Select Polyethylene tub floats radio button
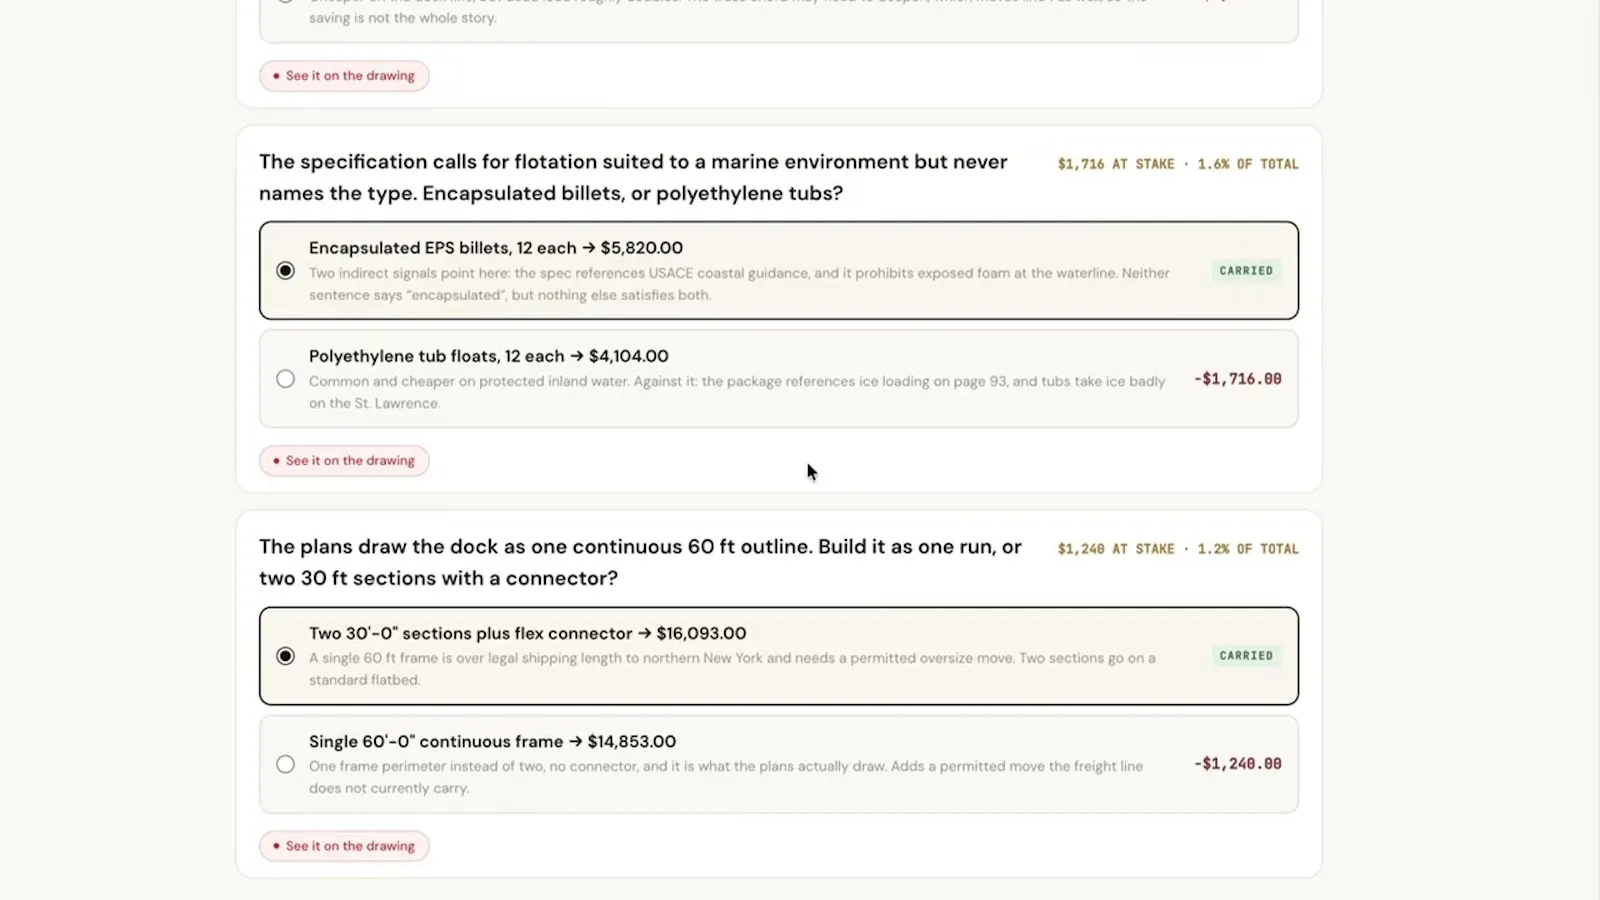The image size is (1600, 900). [x=285, y=379]
